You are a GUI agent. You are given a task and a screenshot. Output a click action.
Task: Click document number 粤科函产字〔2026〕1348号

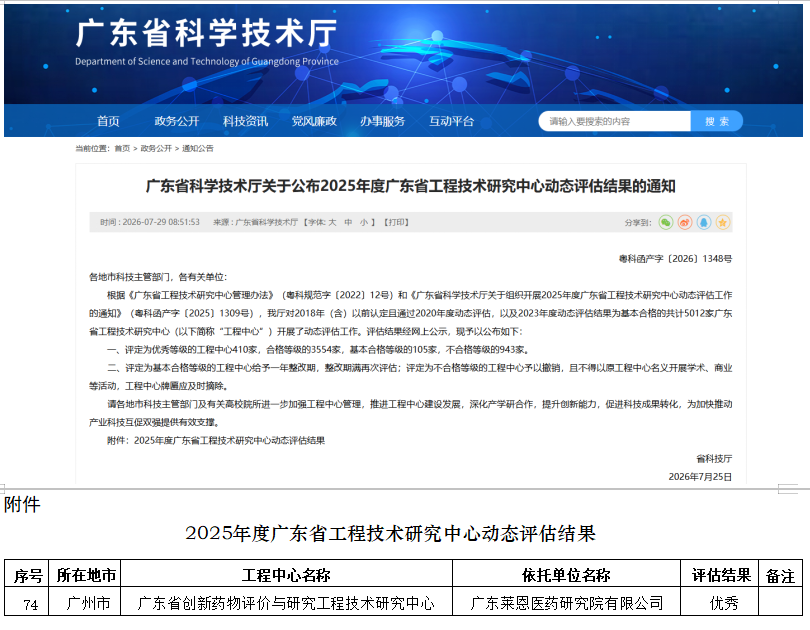pyautogui.click(x=676, y=259)
